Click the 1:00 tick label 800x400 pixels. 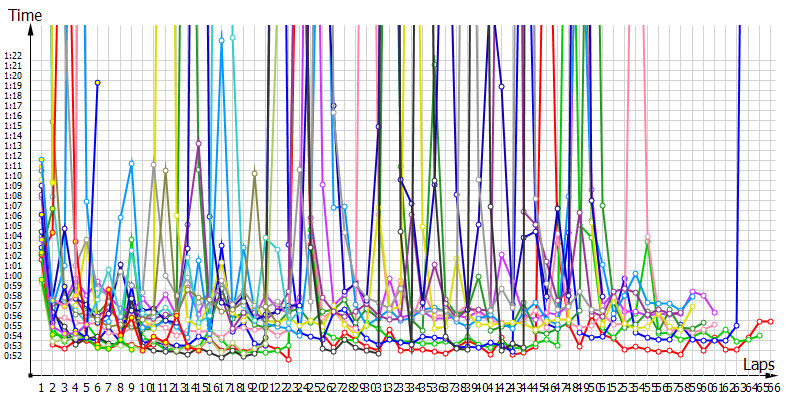point(13,276)
